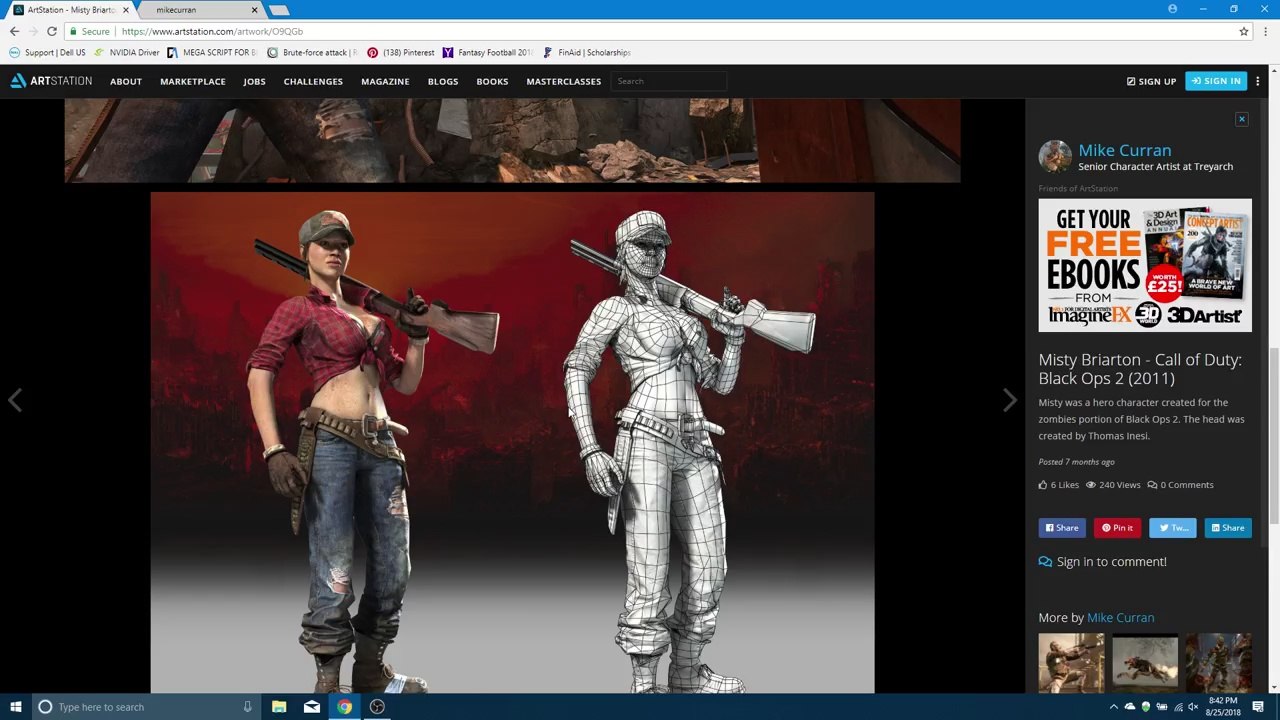Screen dimensions: 1280x720
Task: Share the artwork on LinkedIn
Action: (1228, 528)
